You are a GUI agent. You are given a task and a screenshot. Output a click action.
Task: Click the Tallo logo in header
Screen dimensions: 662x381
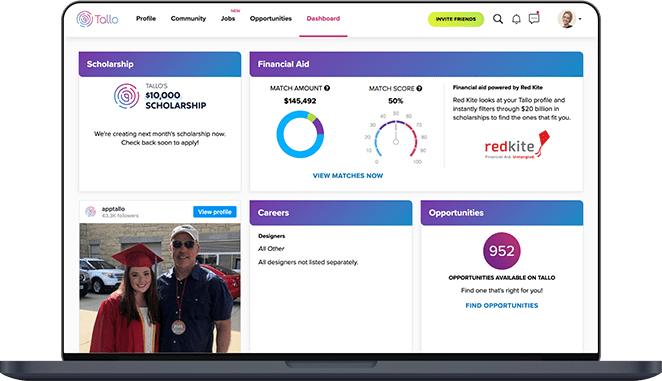[98, 19]
